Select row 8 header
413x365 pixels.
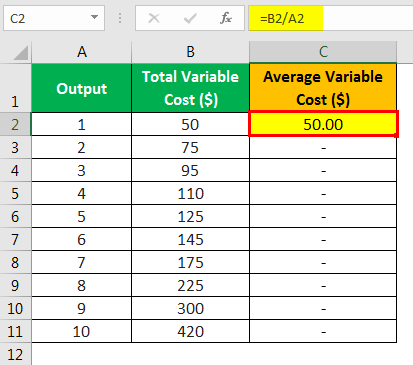15,262
